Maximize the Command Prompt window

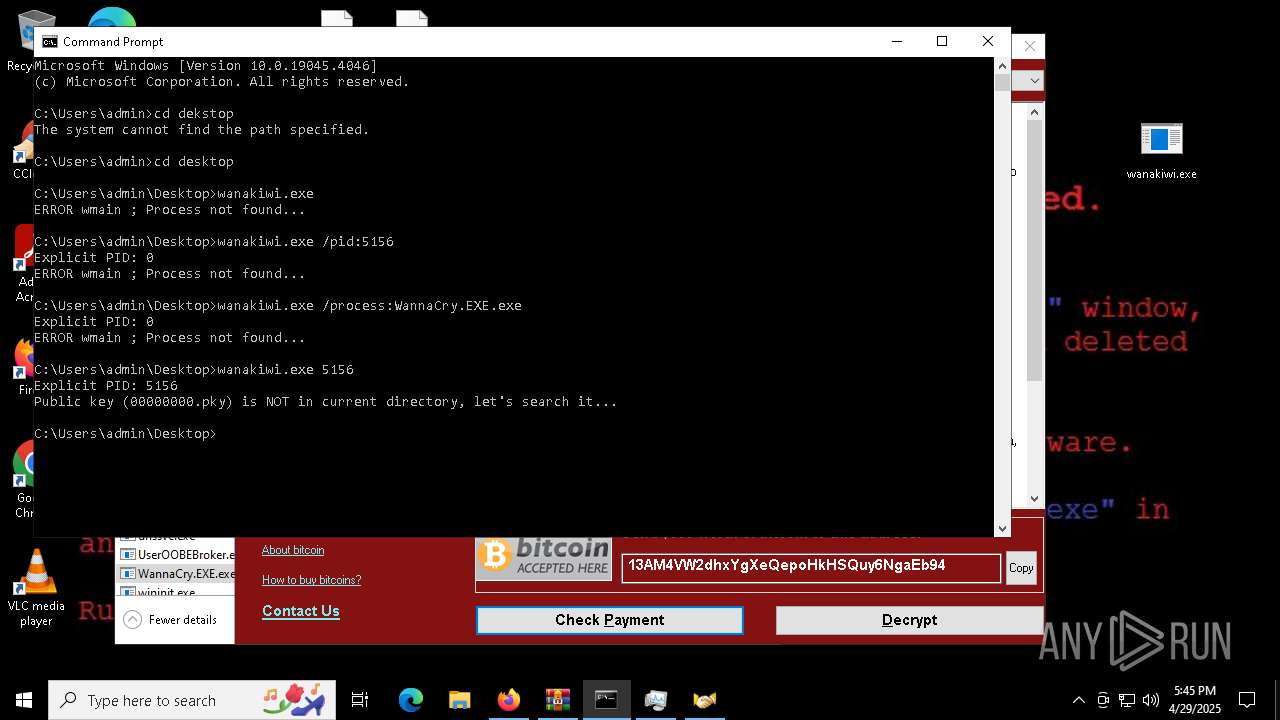[x=942, y=41]
